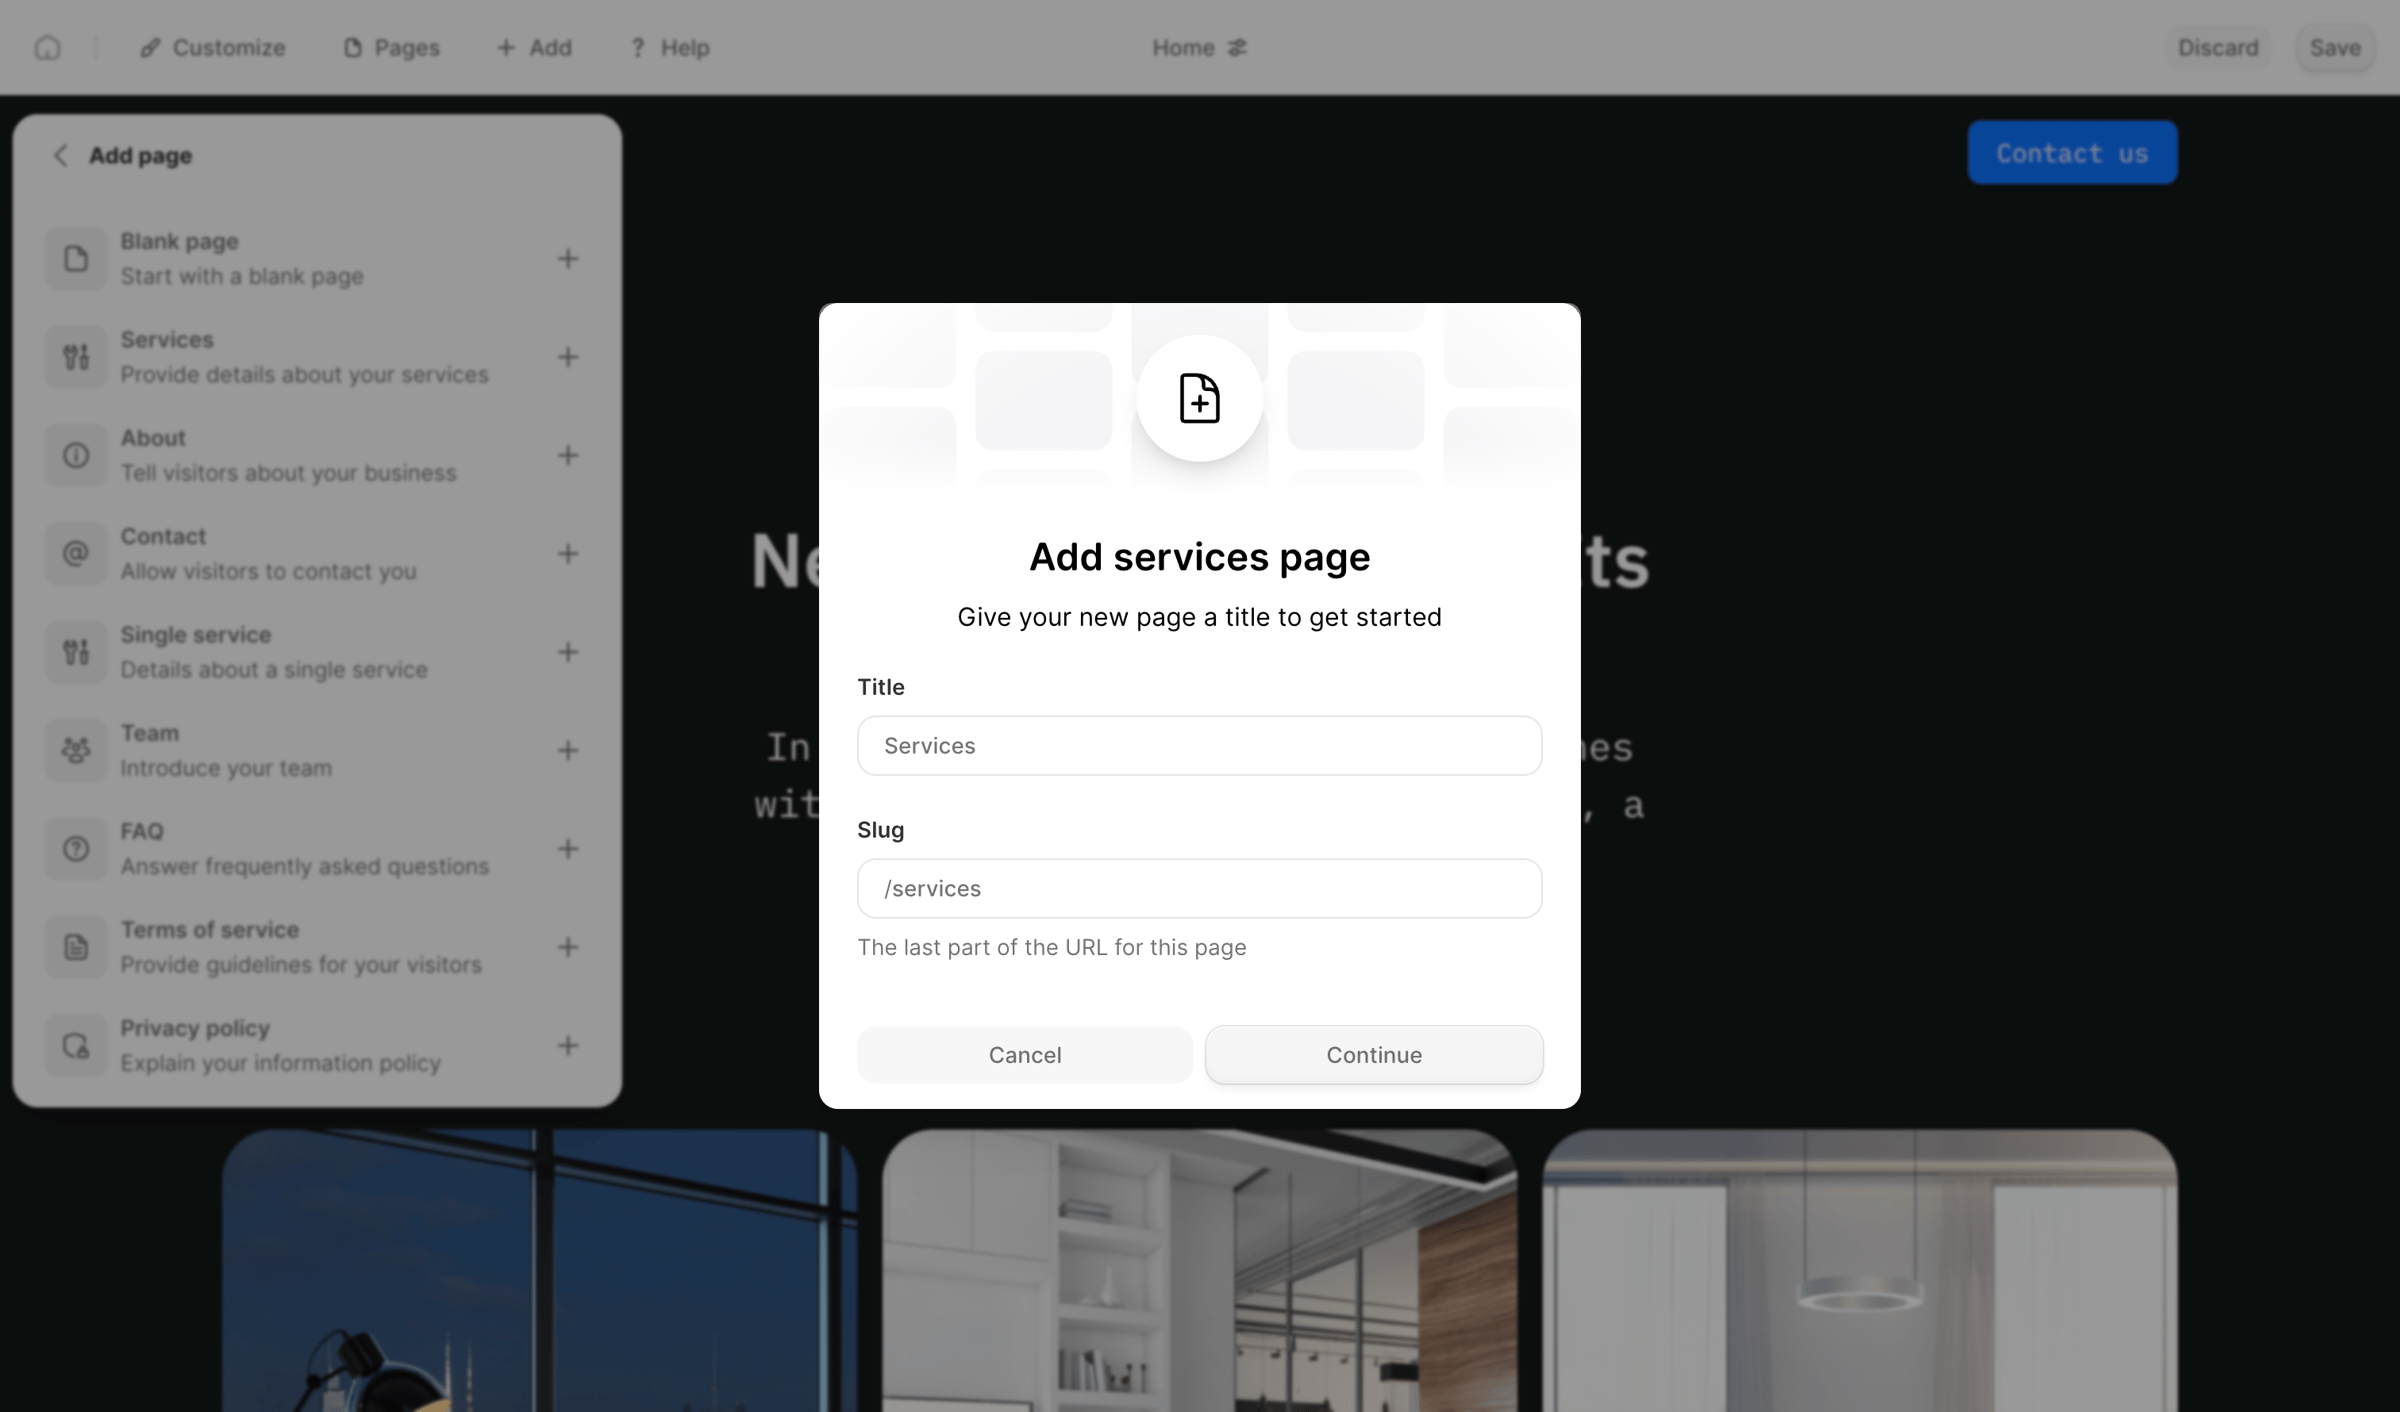Click the page-plus icon in the dialog
2400x1412 pixels.
[1199, 398]
